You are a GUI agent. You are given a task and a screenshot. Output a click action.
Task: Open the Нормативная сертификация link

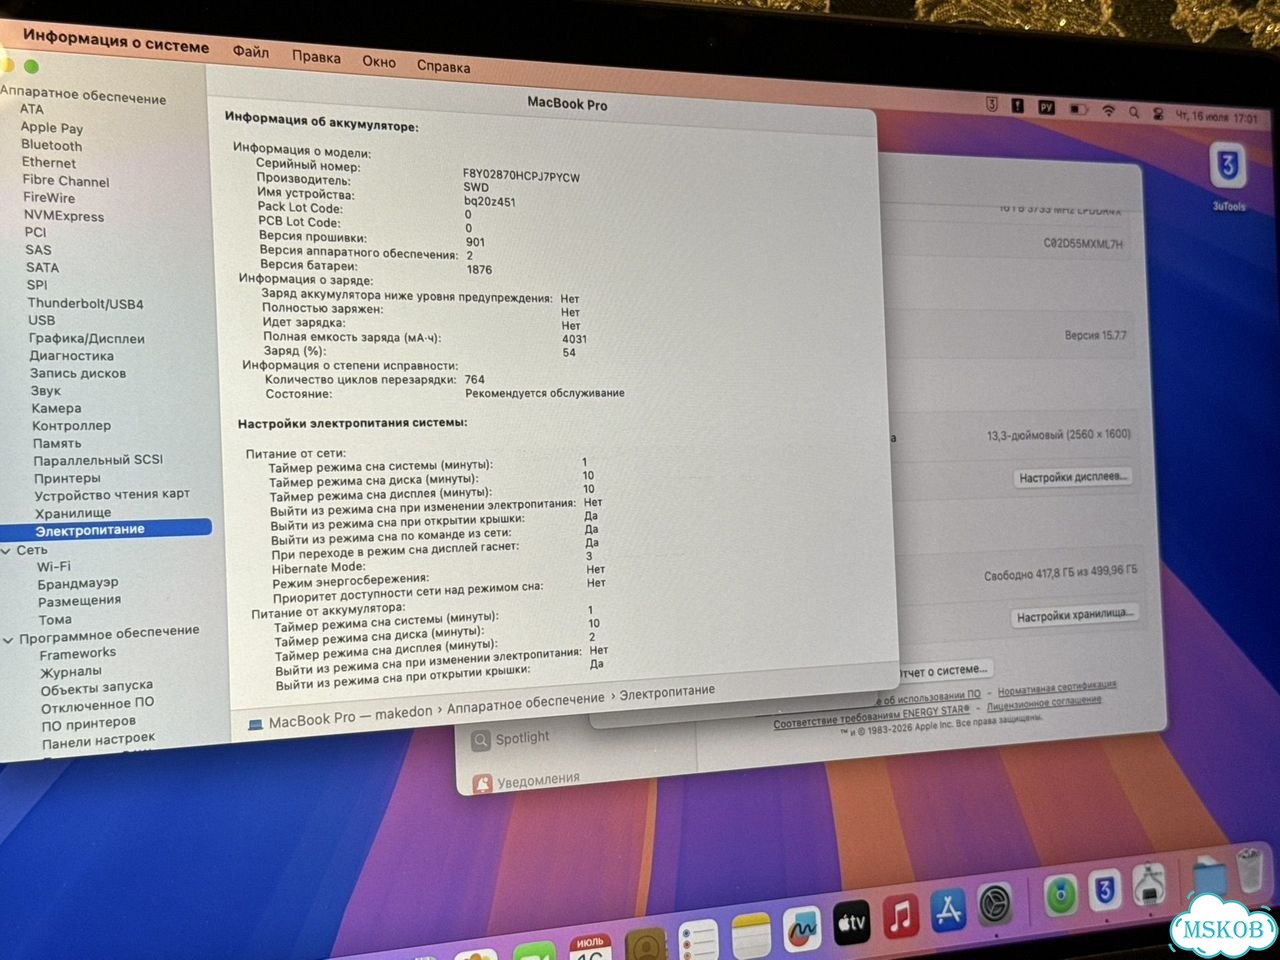[x=1057, y=688]
